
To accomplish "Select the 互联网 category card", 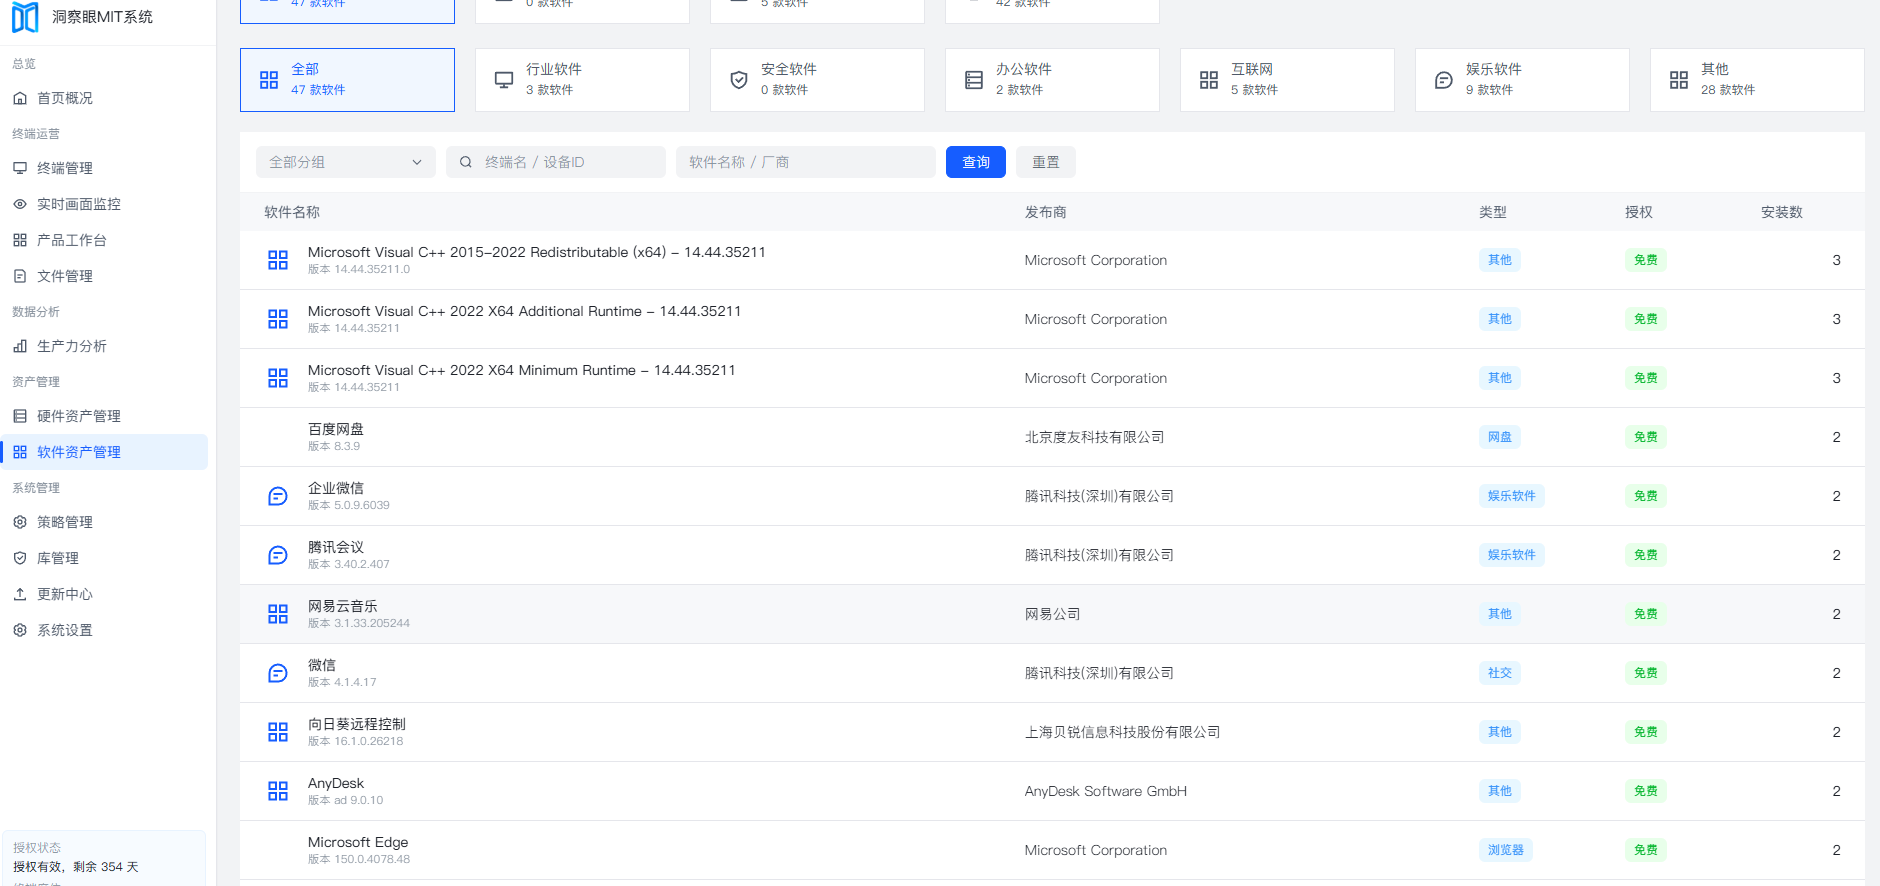I will (1287, 80).
